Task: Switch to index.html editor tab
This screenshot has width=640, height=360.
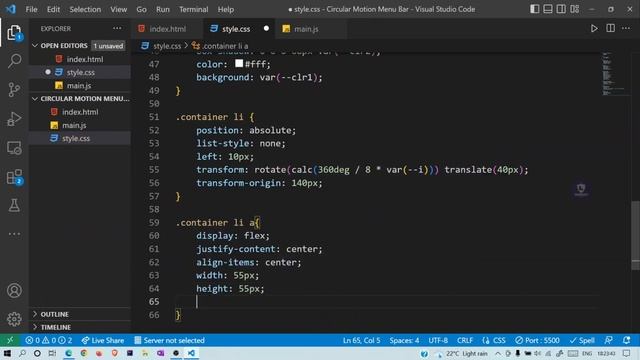Action: coord(167,29)
